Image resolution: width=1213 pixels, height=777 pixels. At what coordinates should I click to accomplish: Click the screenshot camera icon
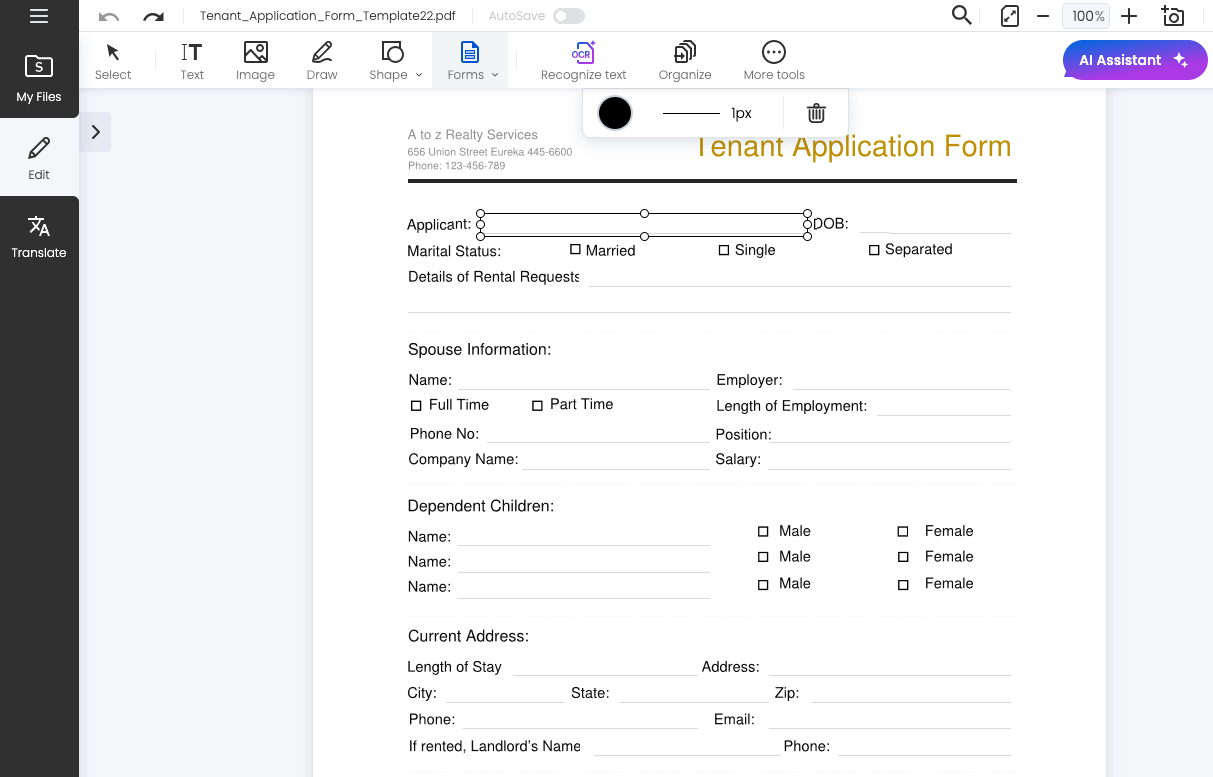click(x=1172, y=16)
